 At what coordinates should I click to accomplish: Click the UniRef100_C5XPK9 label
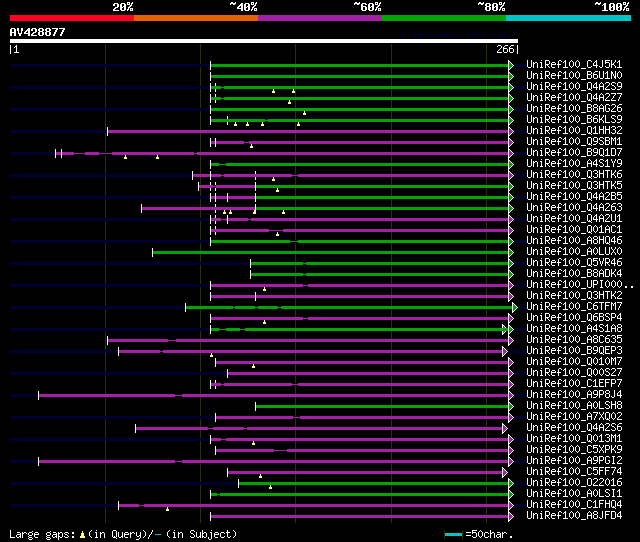pyautogui.click(x=574, y=450)
